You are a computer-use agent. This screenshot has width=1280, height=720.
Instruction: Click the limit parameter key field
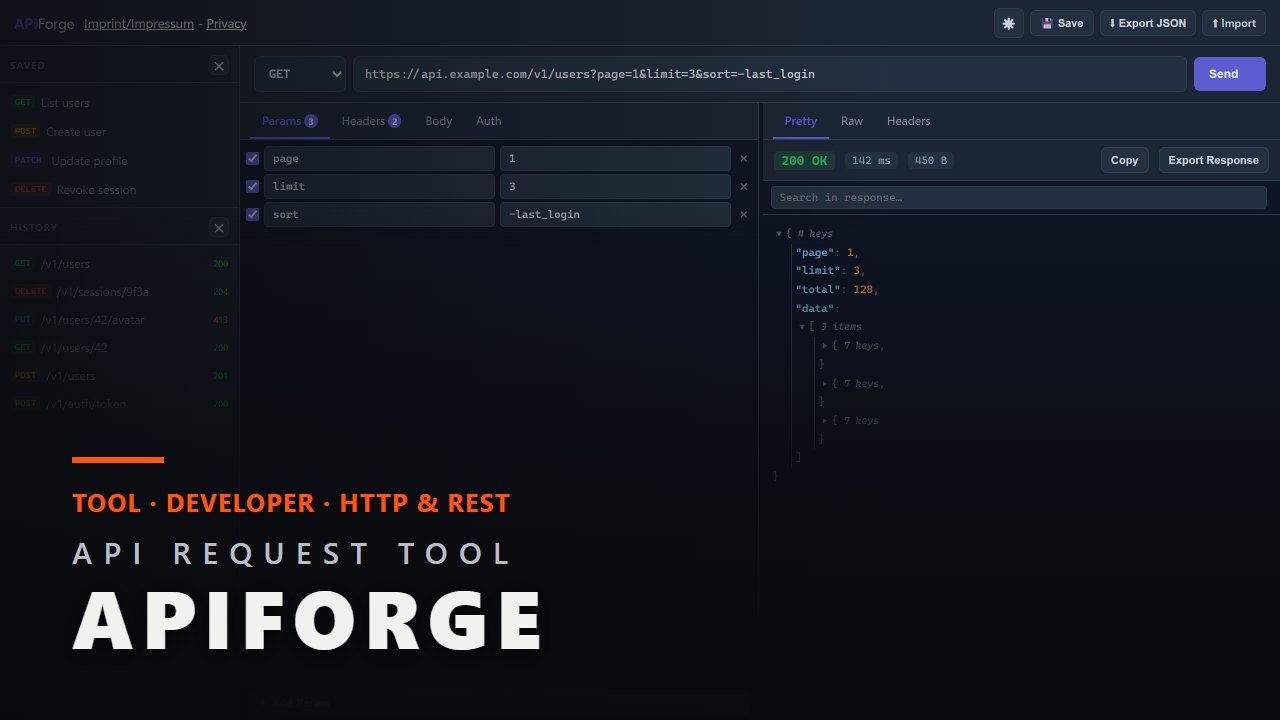(x=379, y=186)
